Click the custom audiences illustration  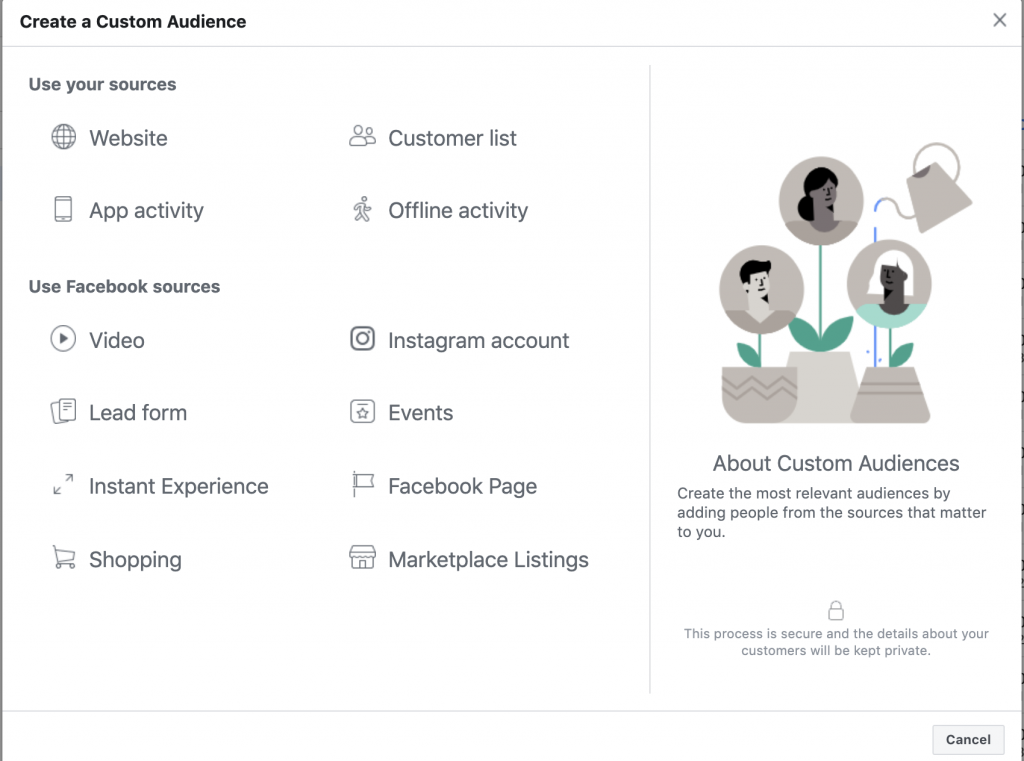[845, 283]
